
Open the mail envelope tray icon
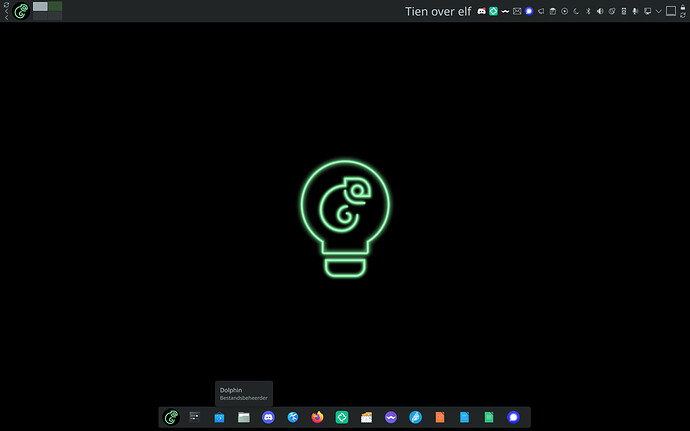517,11
